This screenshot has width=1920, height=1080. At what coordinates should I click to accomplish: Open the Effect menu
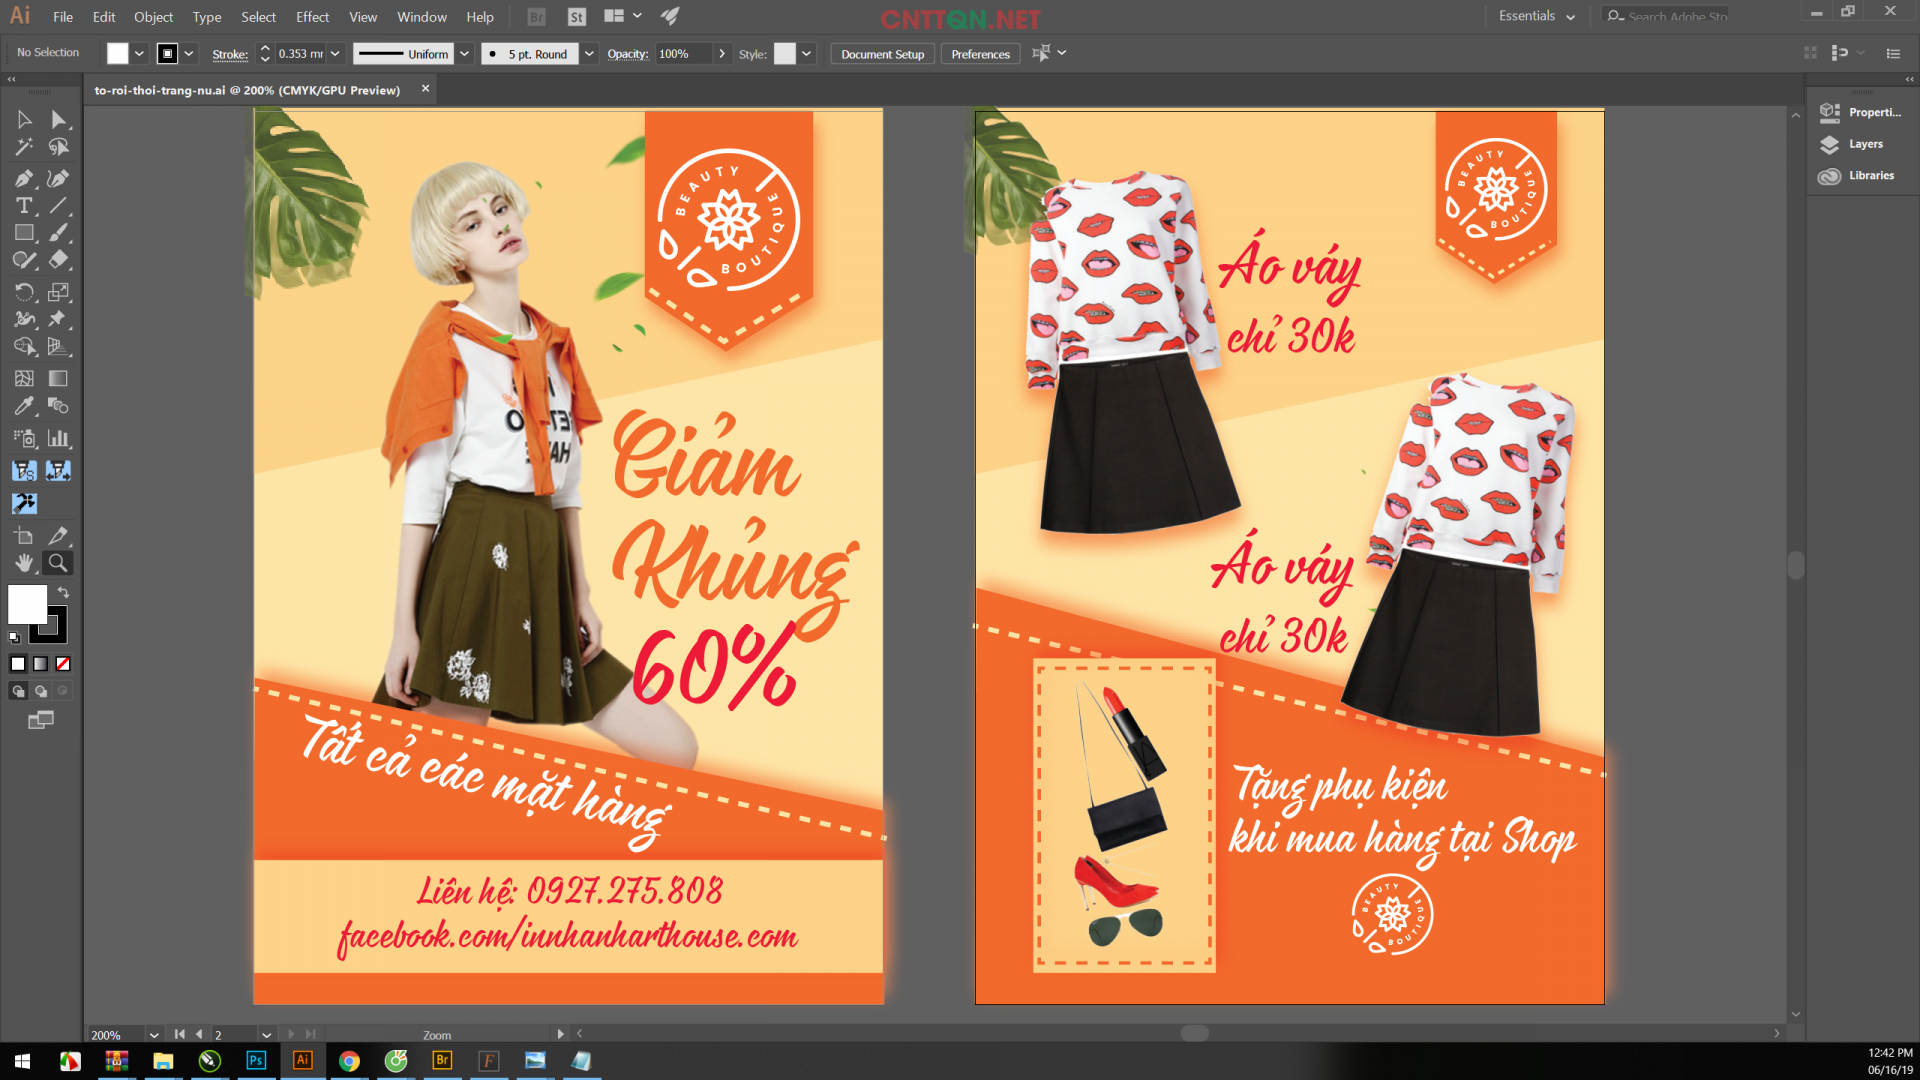click(x=312, y=17)
